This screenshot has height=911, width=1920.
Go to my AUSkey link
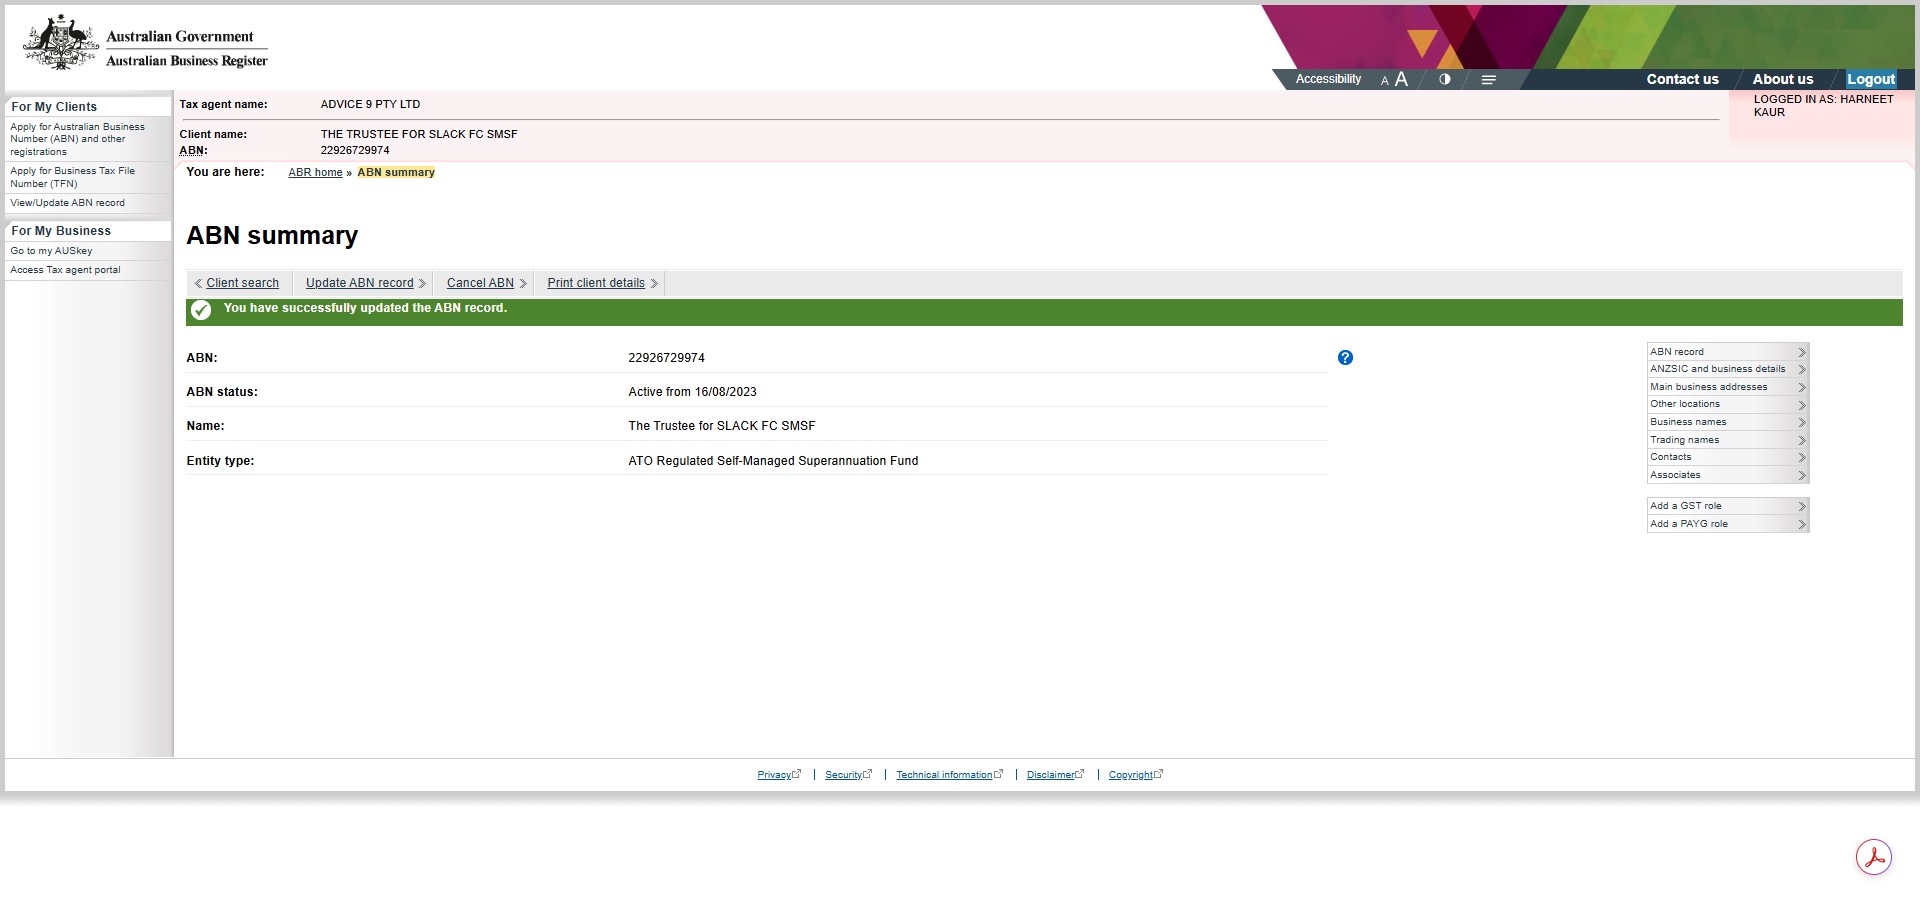pyautogui.click(x=51, y=251)
